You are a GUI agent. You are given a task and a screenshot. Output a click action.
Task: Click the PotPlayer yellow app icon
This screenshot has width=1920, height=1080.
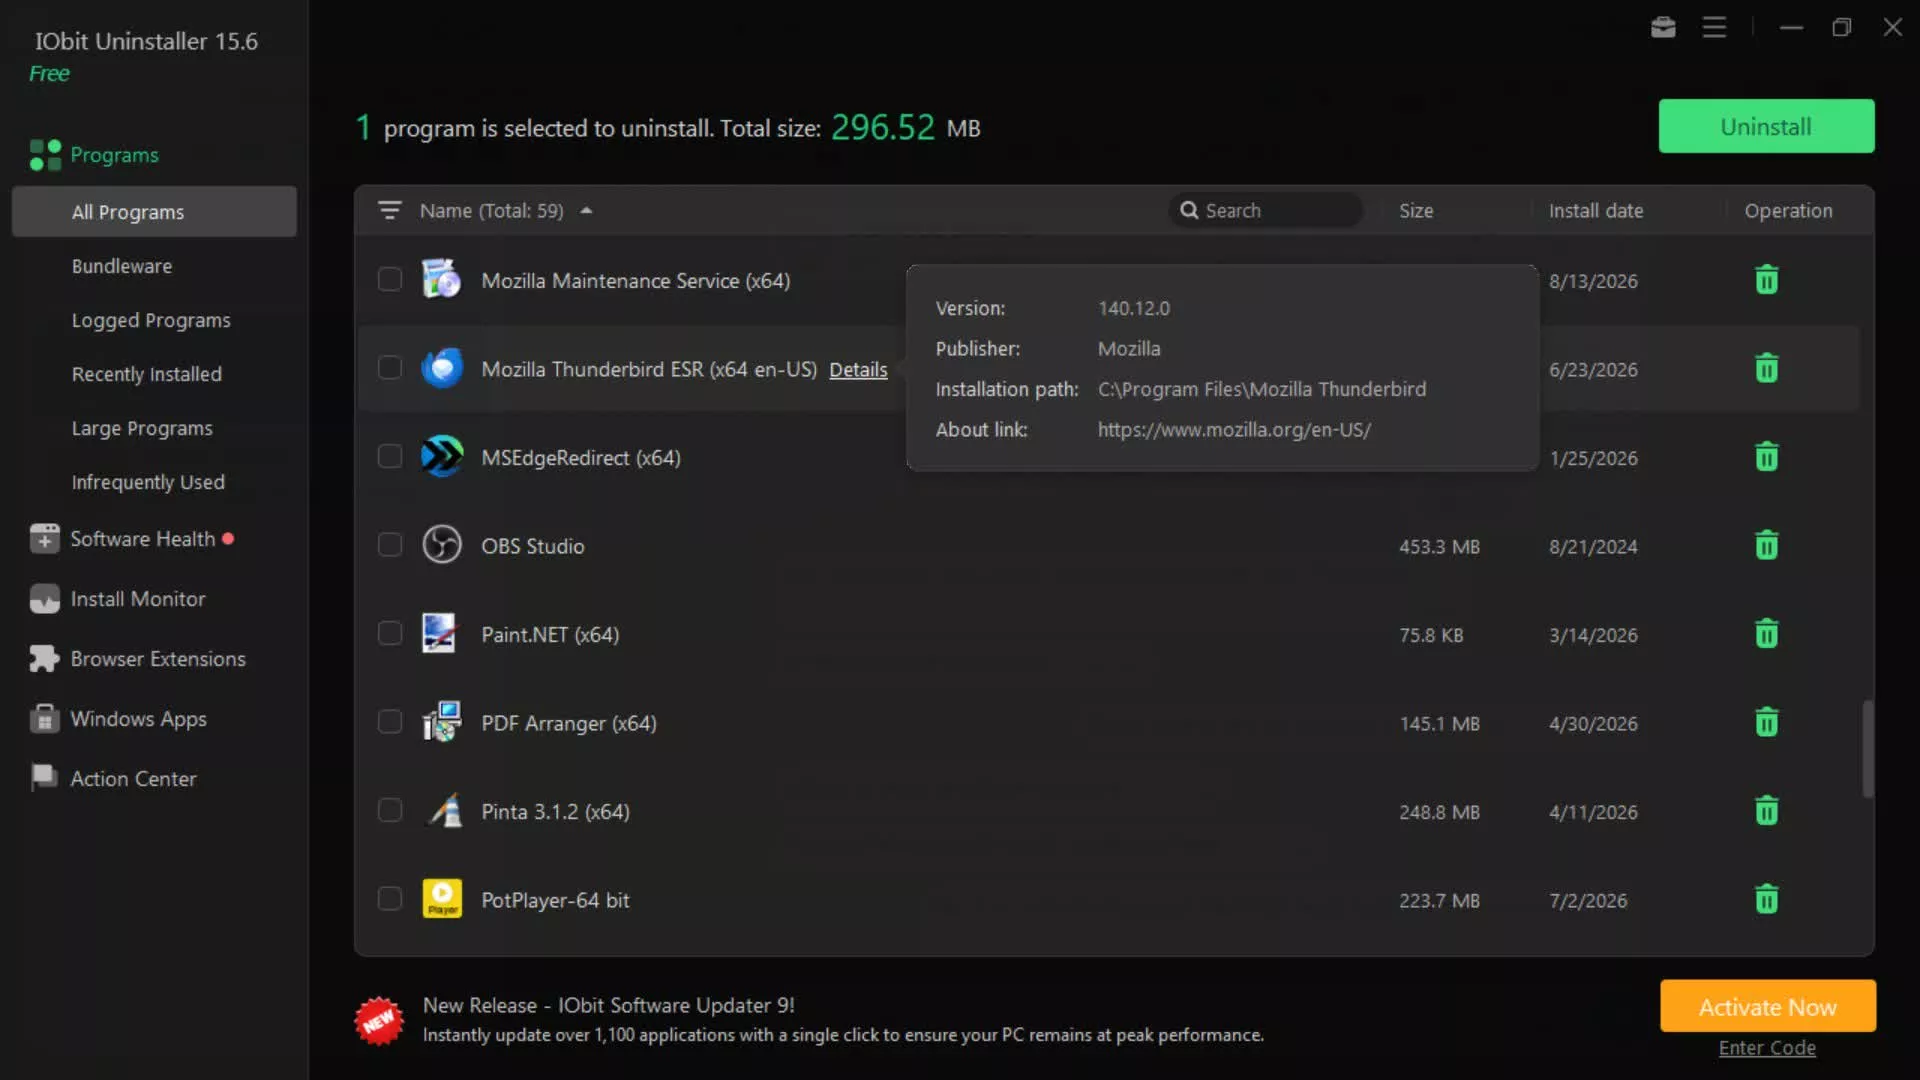(x=441, y=898)
